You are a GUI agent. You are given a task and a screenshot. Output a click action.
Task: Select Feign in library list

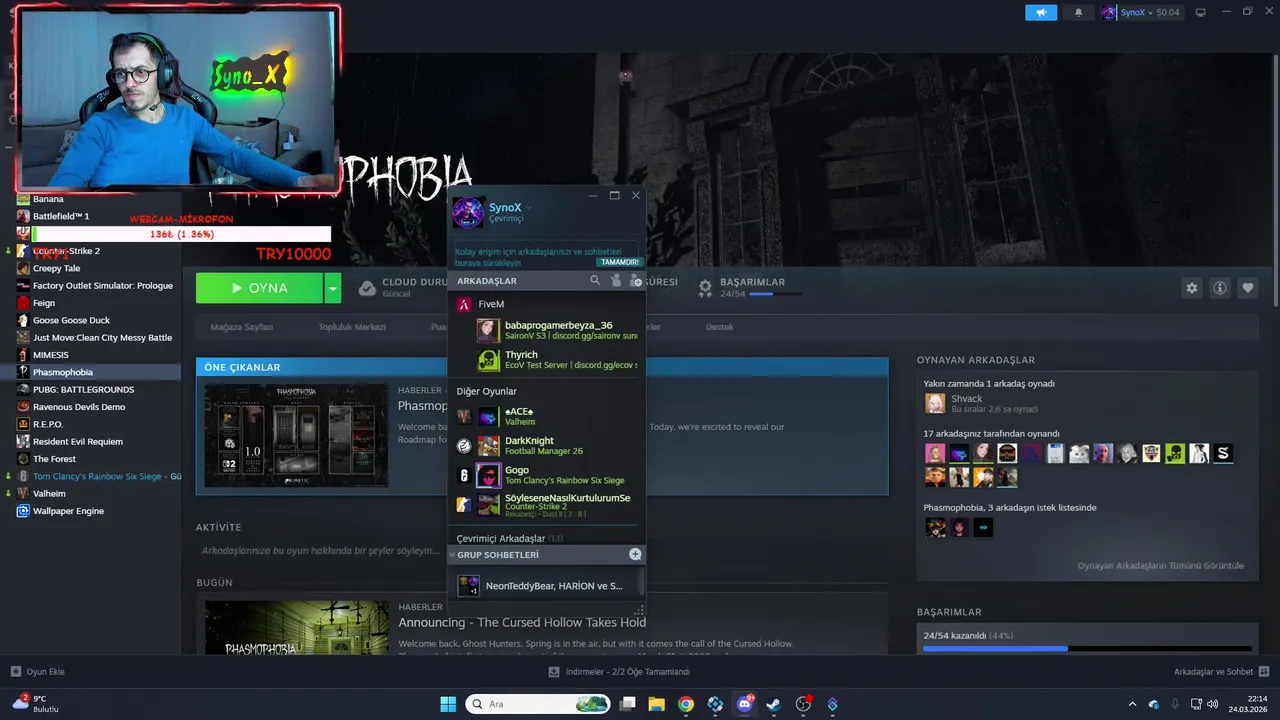[44, 303]
